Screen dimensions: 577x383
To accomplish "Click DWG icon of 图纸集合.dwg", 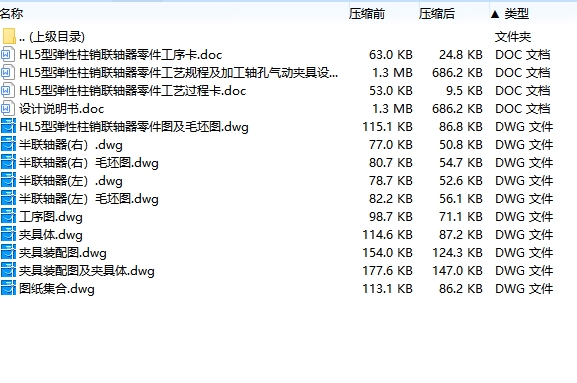I will 8,289.
